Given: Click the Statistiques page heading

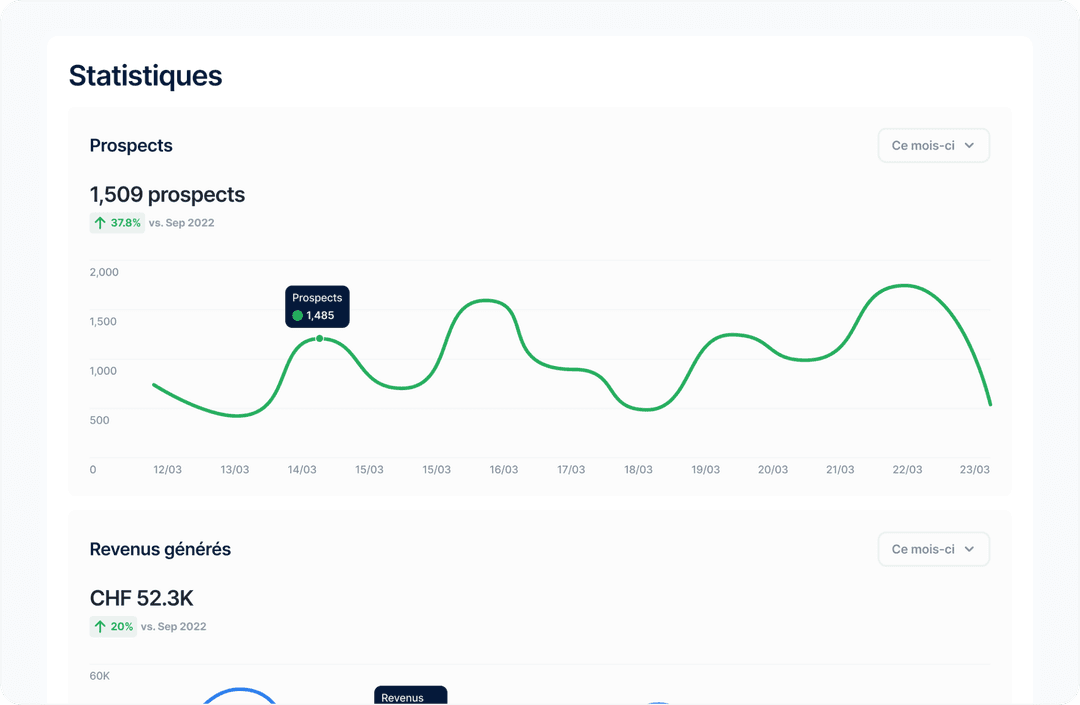Looking at the screenshot, I should (145, 76).
